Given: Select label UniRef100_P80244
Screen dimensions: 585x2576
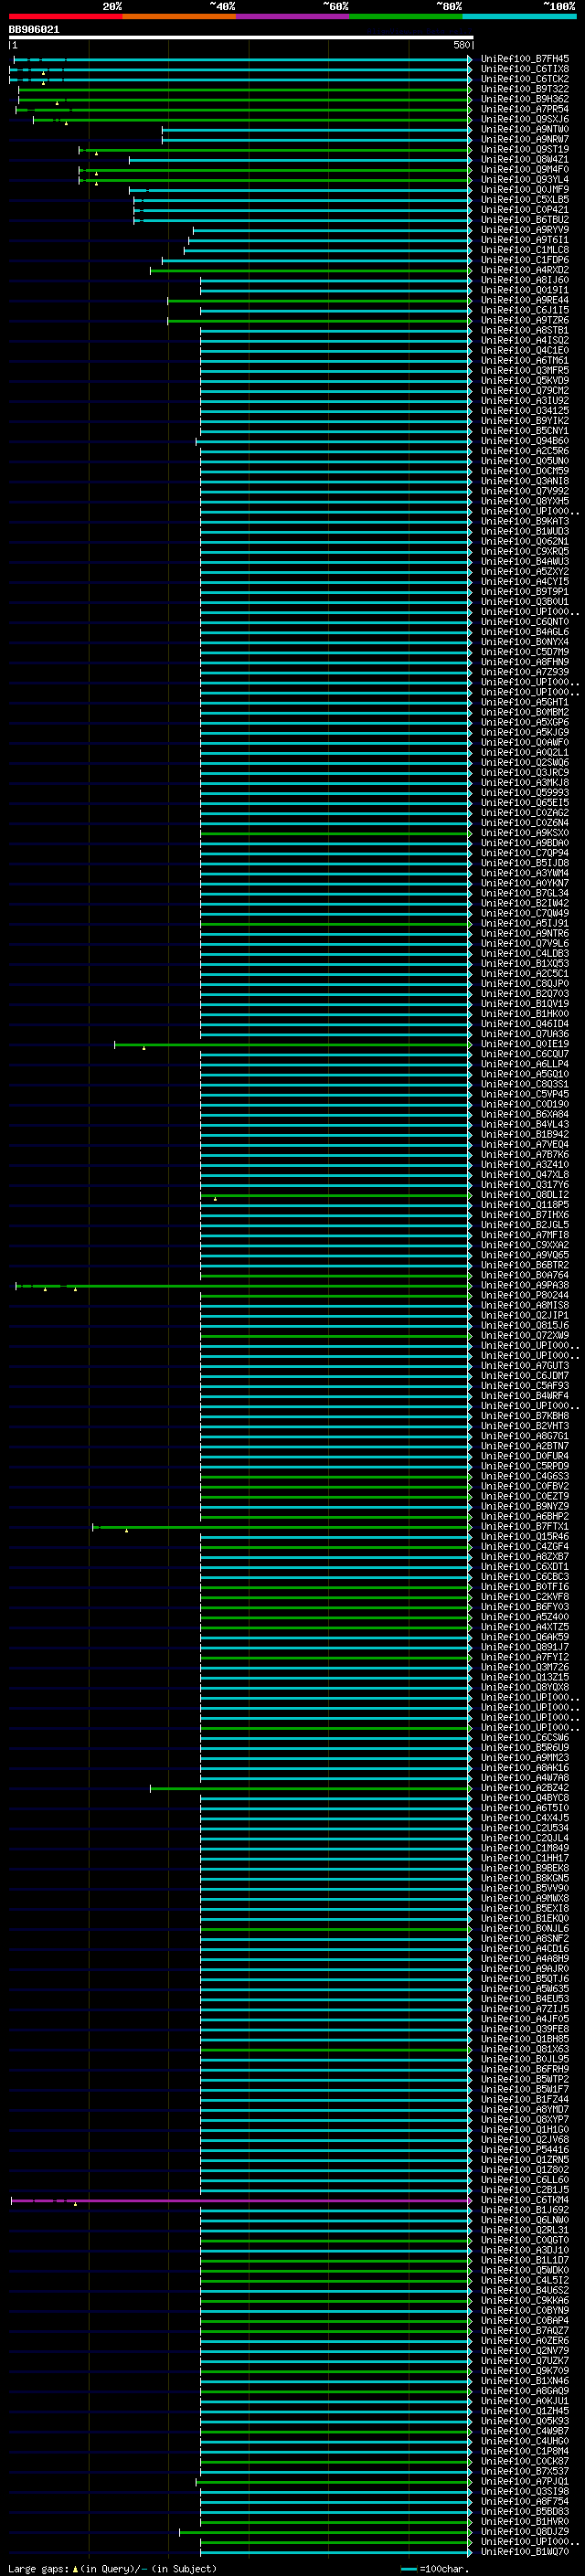Looking at the screenshot, I should (524, 1295).
